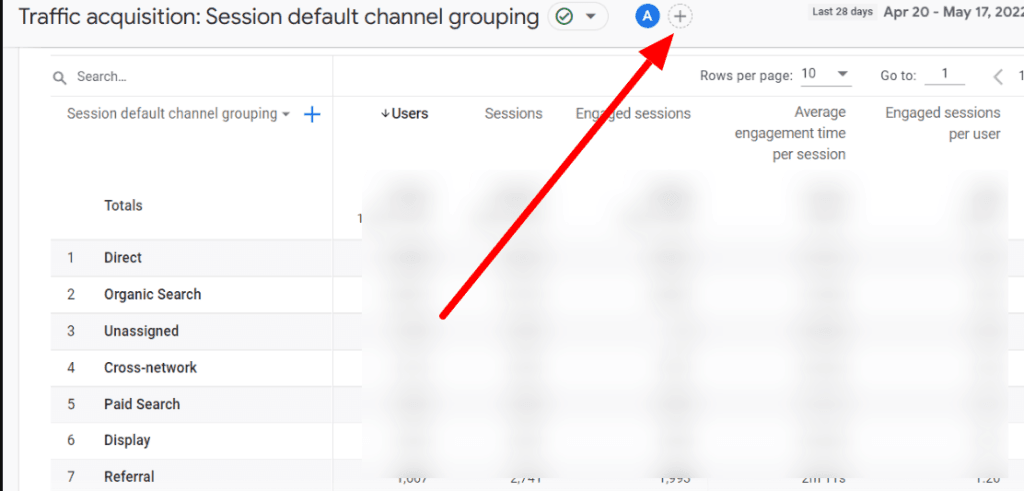
Task: Click the blue plus to add dimension
Action: pos(312,115)
